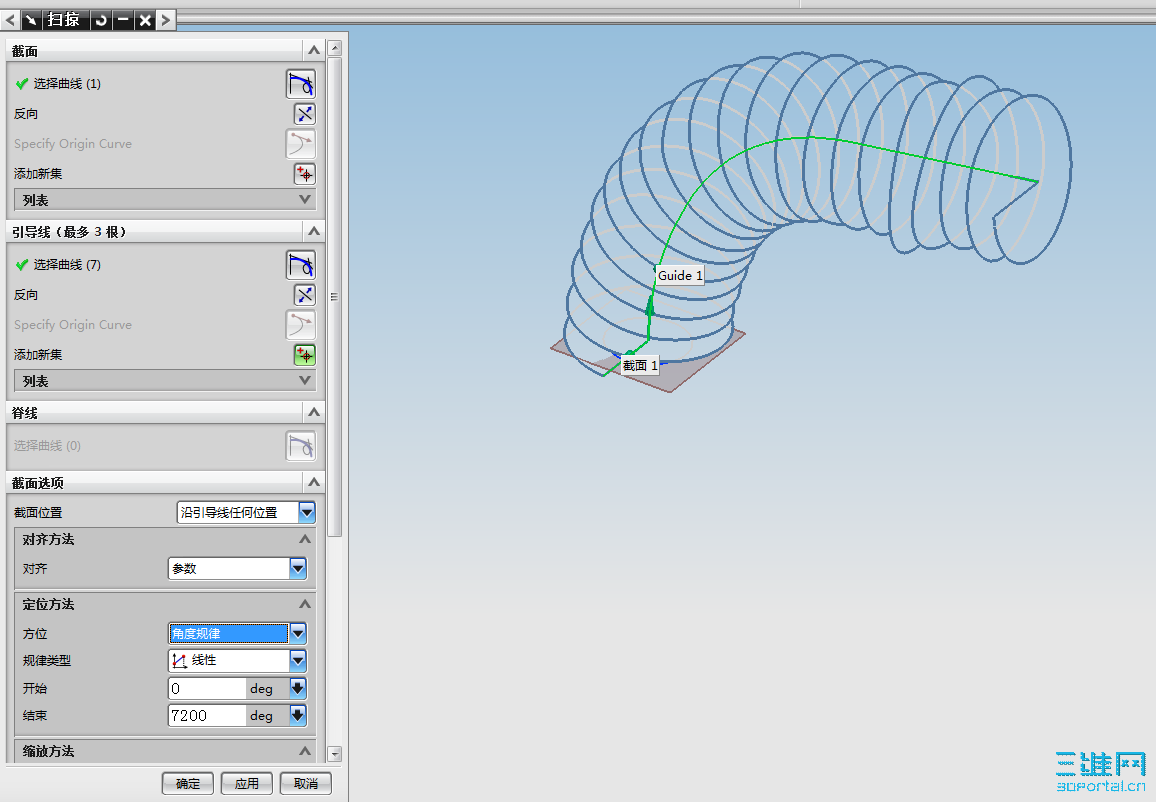Collapse the 脊线 section

[313, 412]
